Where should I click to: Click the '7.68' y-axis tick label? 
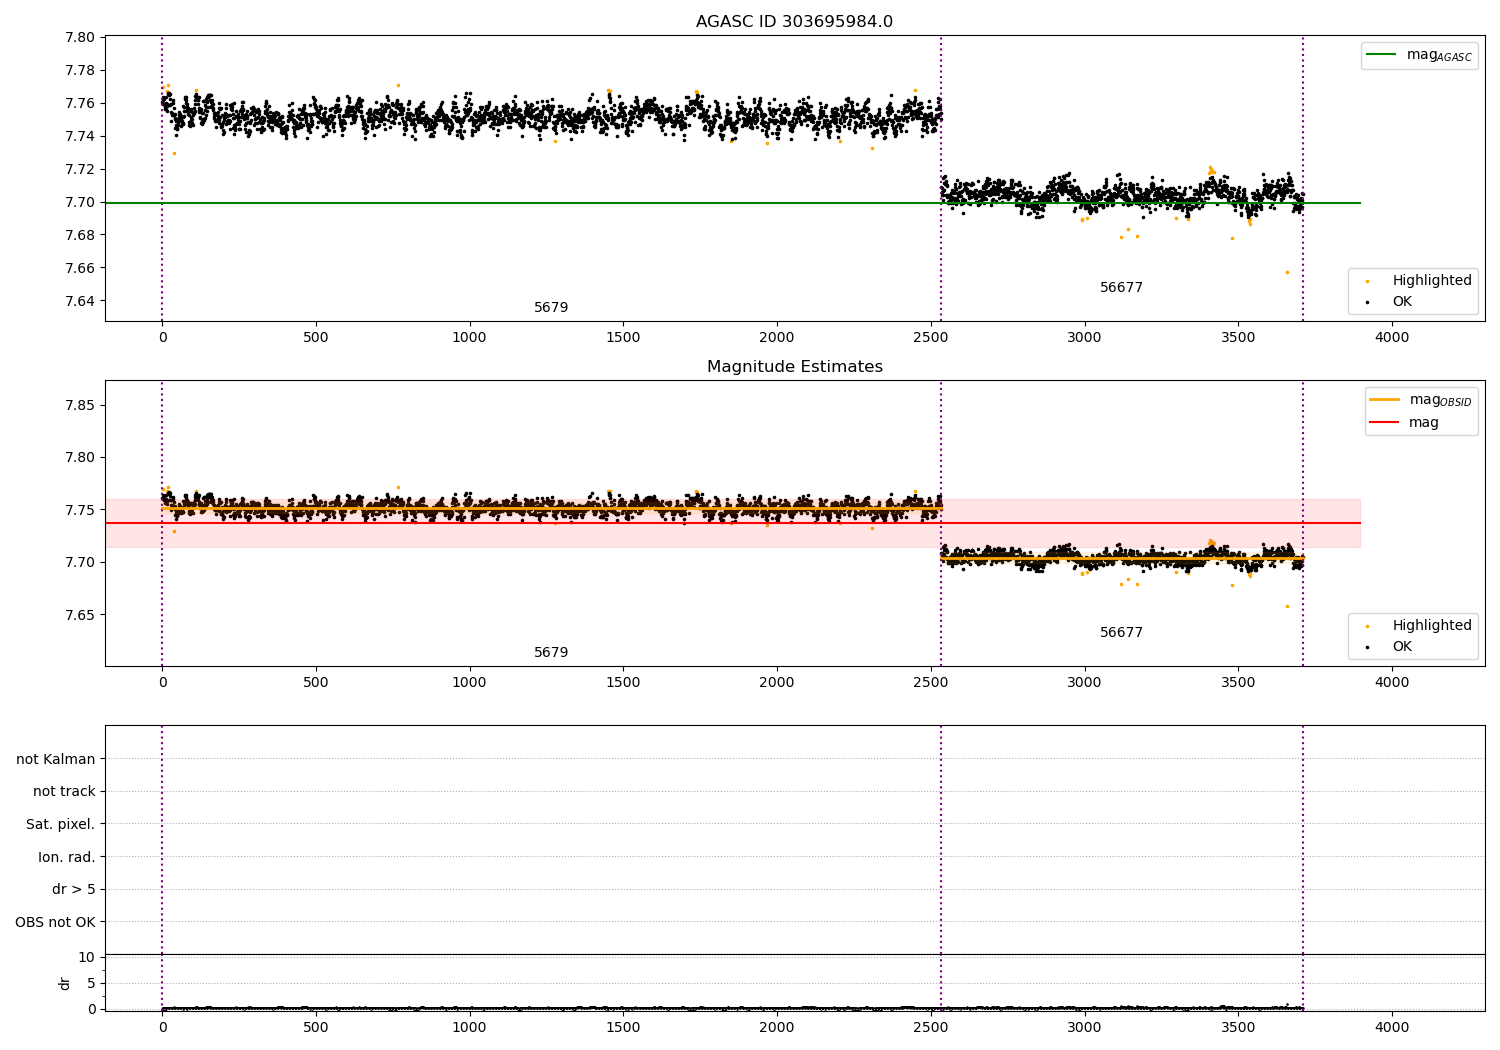pyautogui.click(x=80, y=235)
